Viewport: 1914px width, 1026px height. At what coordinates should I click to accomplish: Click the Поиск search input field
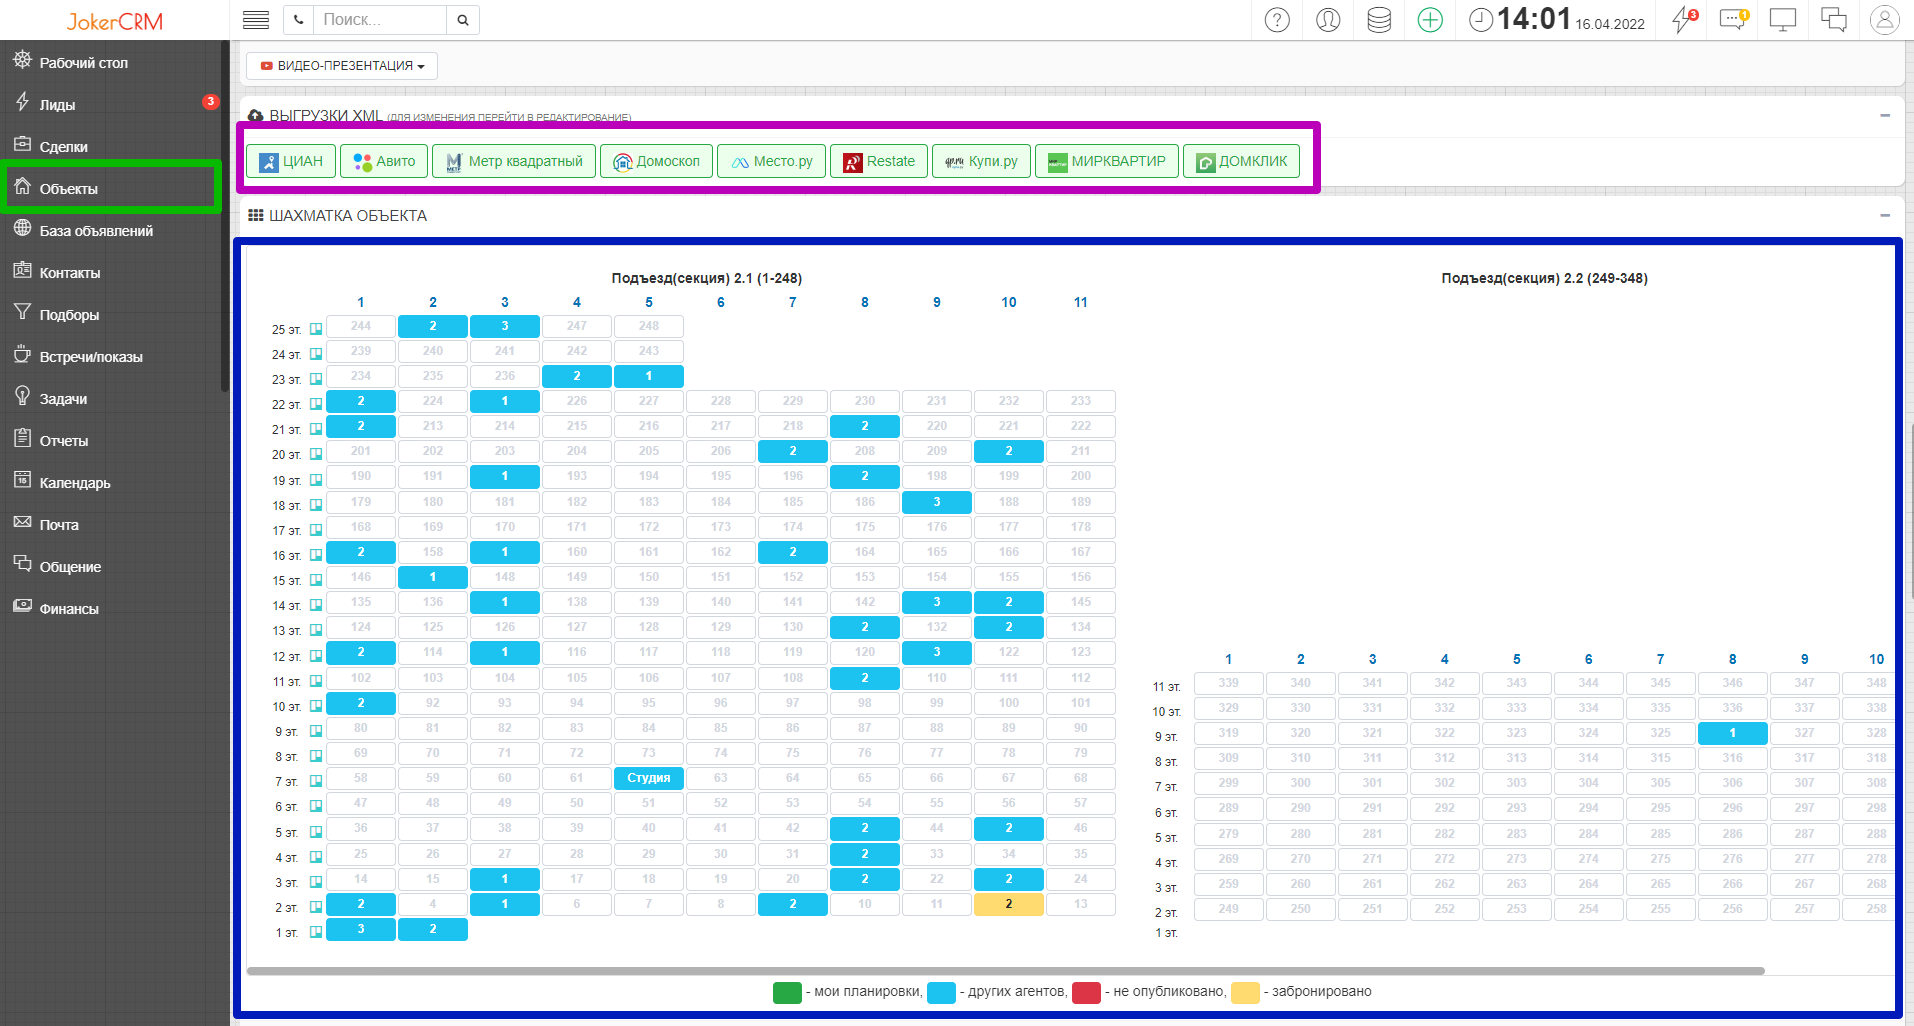point(380,20)
